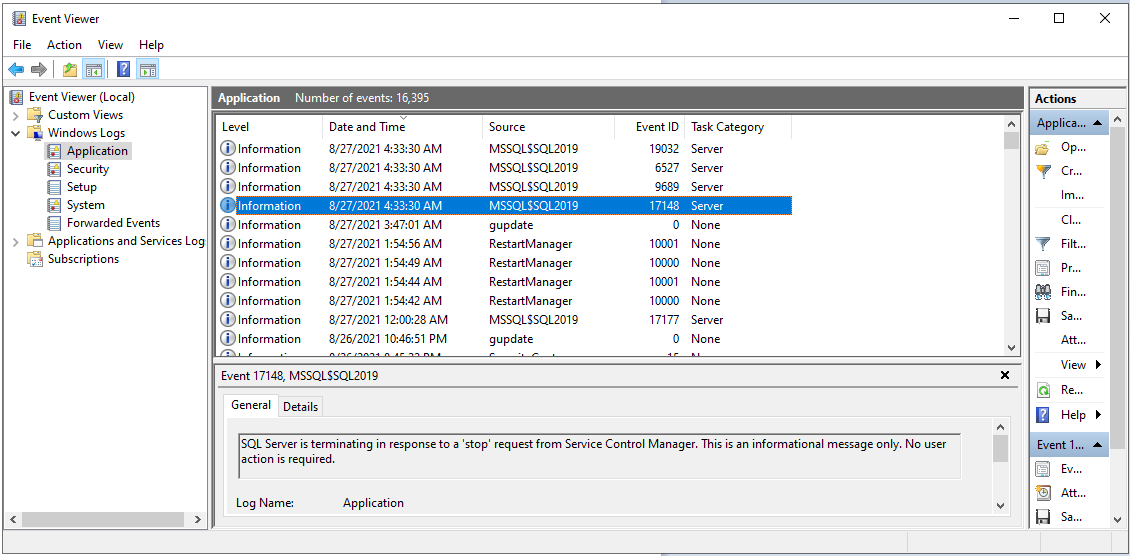Screen dimensions: 1130x556
Task: Toggle the Show/Hide Console Tree toolbar icon
Action: pyautogui.click(x=93, y=69)
